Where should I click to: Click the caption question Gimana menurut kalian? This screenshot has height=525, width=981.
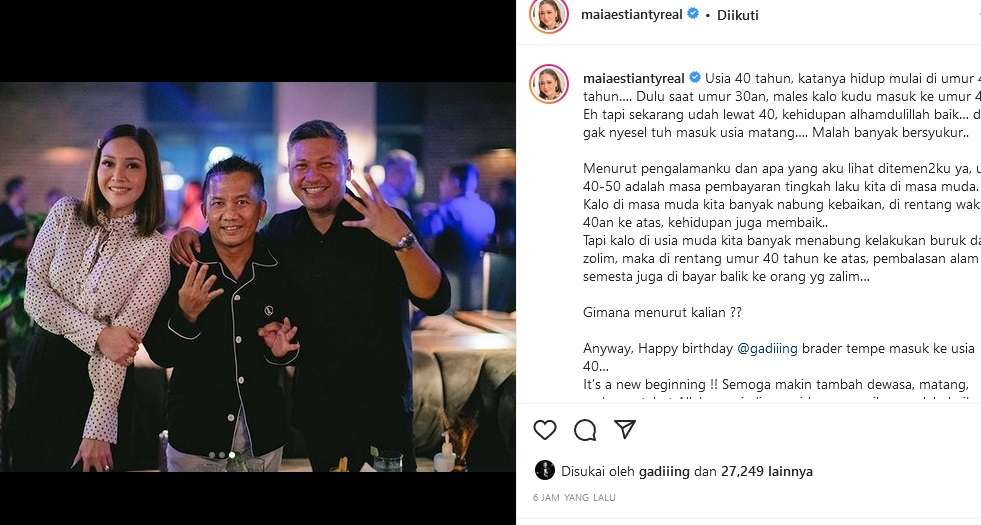tap(663, 312)
